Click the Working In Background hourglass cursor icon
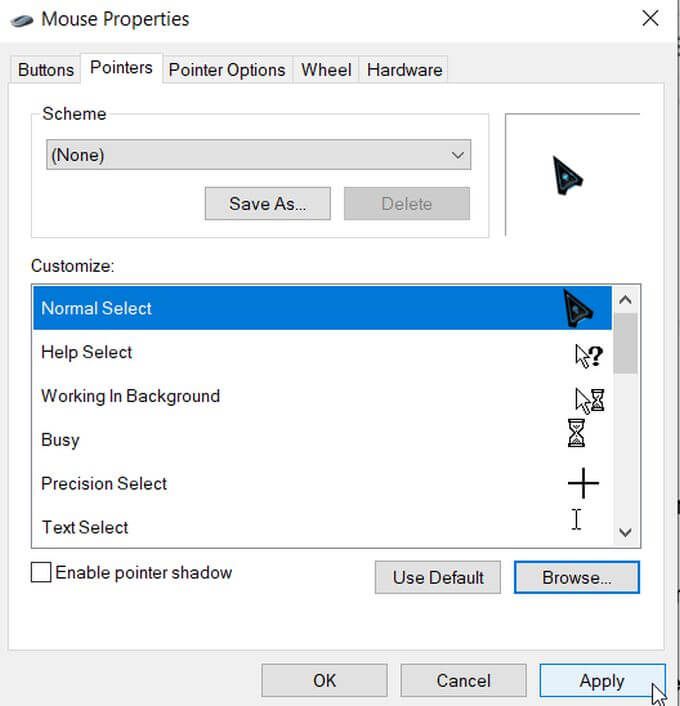Screen dimensions: 680x706 (590, 400)
